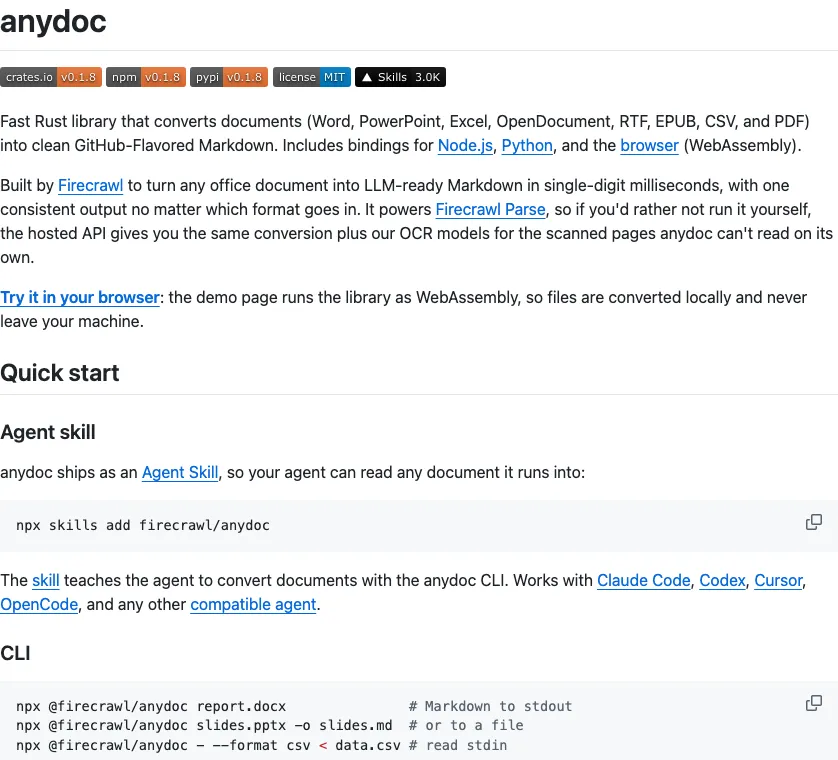Open the Cursor link
The image size is (838, 760).
click(x=778, y=580)
